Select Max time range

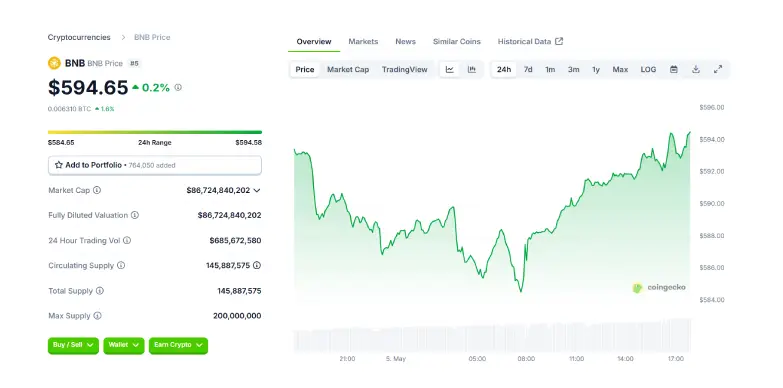pyautogui.click(x=620, y=69)
